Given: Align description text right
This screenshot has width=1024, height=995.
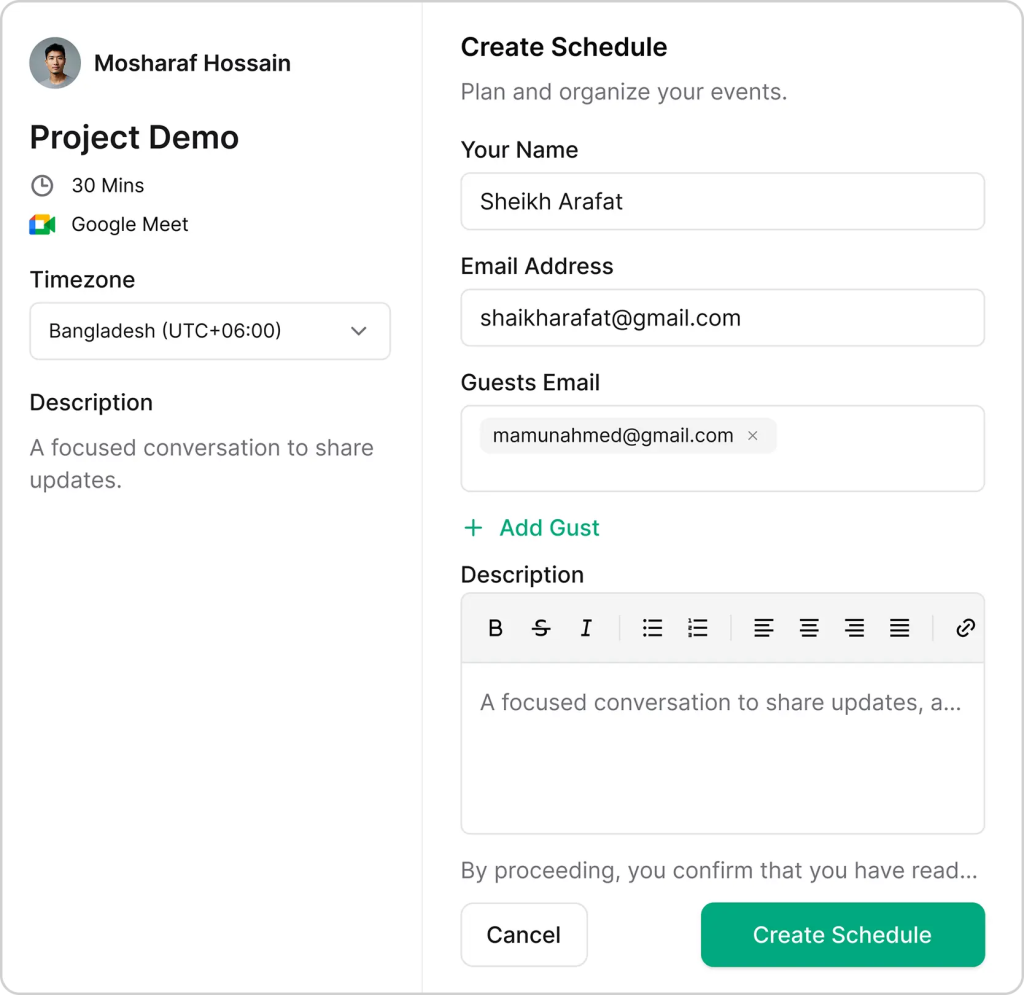Looking at the screenshot, I should click(x=854, y=628).
